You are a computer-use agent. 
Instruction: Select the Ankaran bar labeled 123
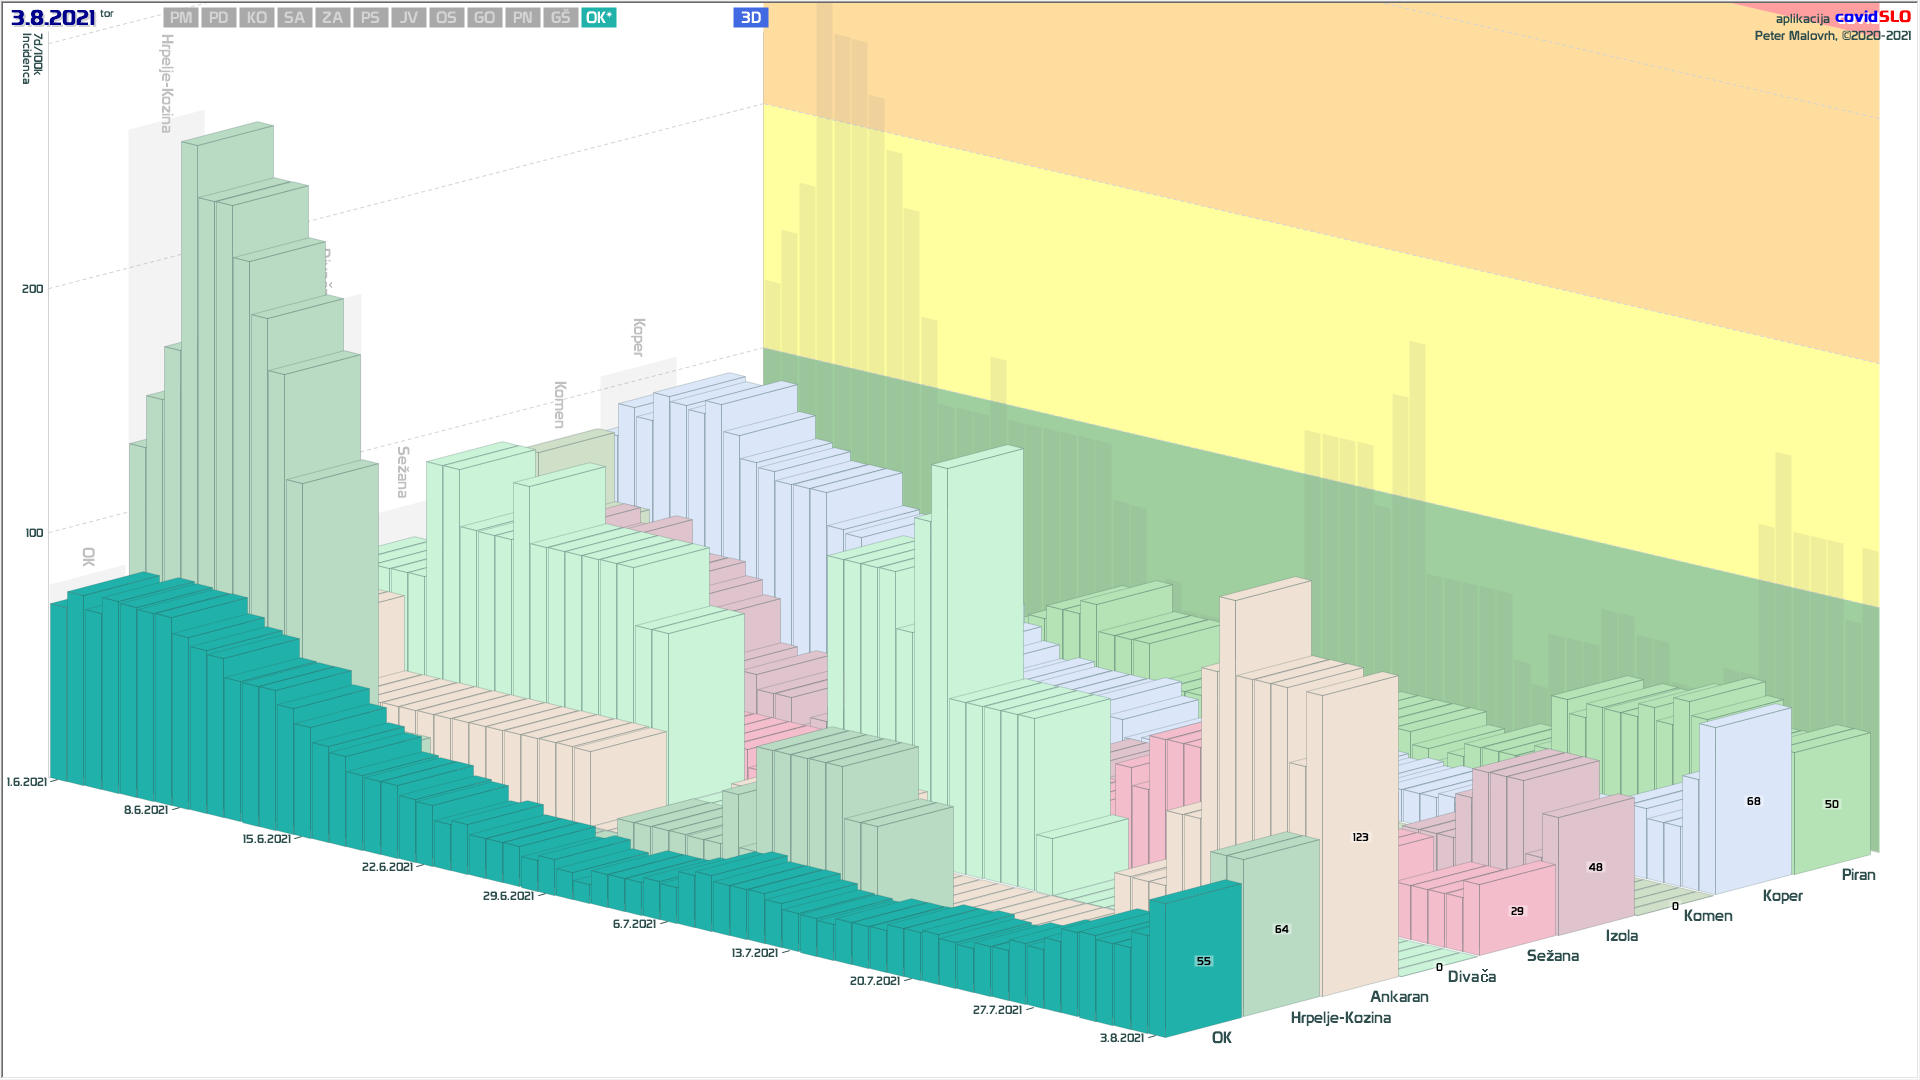[1360, 837]
